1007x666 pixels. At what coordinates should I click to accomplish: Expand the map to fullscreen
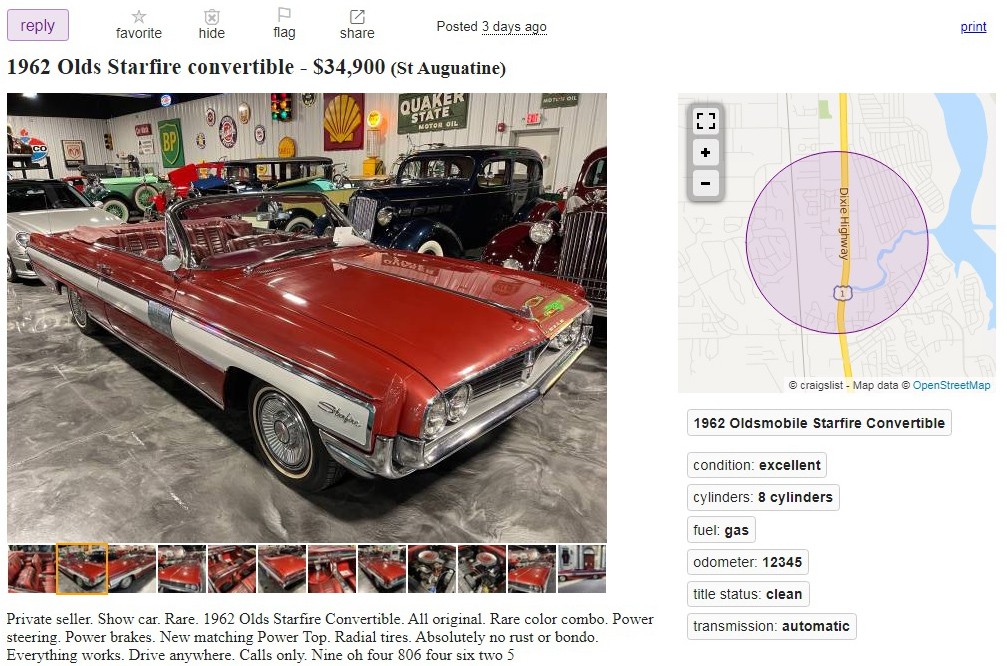(x=705, y=121)
